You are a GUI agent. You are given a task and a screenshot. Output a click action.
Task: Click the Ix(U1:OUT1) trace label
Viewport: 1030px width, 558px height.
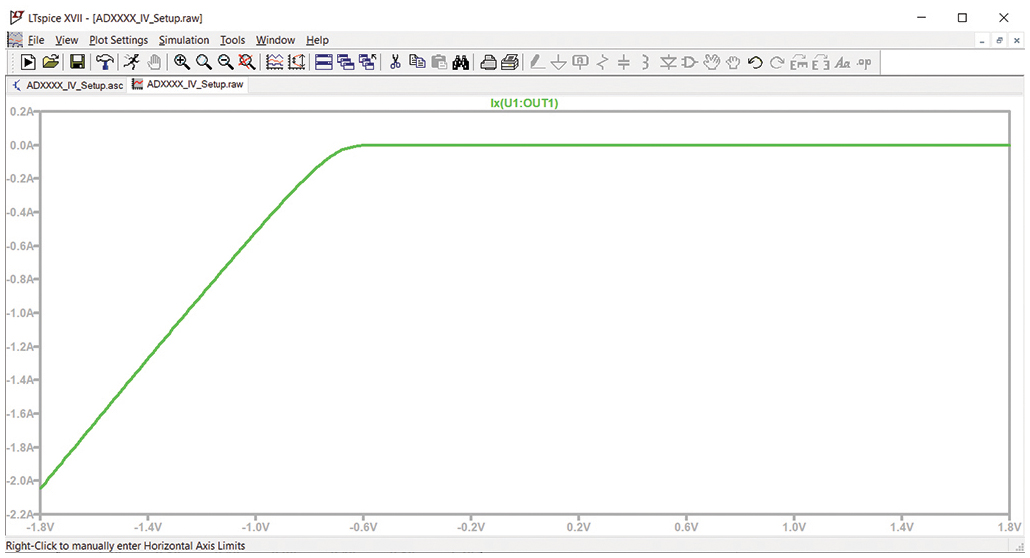(523, 102)
